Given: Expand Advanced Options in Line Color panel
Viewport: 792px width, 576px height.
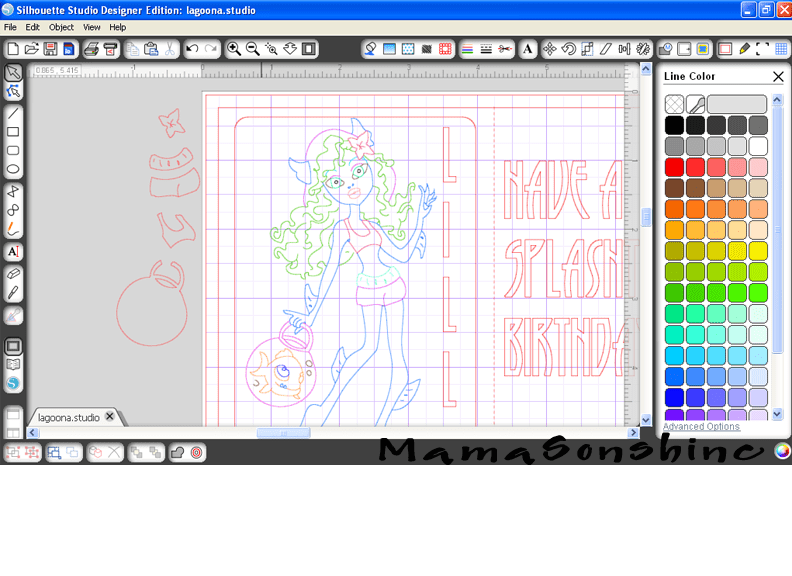Looking at the screenshot, I should pos(701,427).
